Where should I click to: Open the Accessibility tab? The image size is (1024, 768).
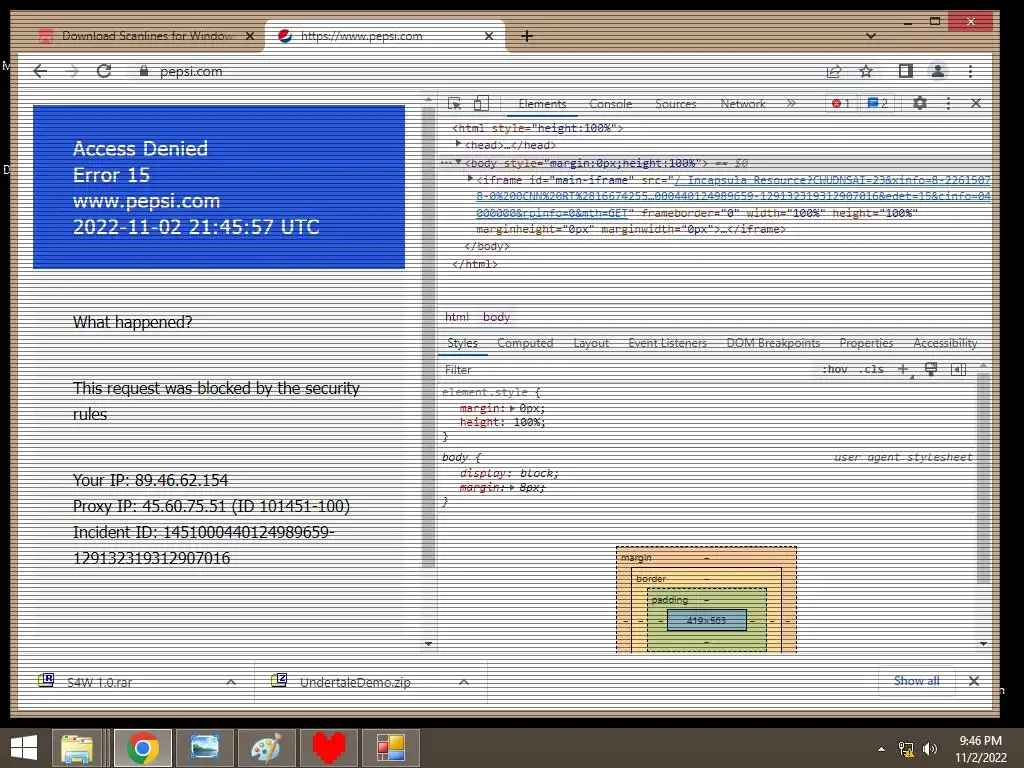[945, 343]
